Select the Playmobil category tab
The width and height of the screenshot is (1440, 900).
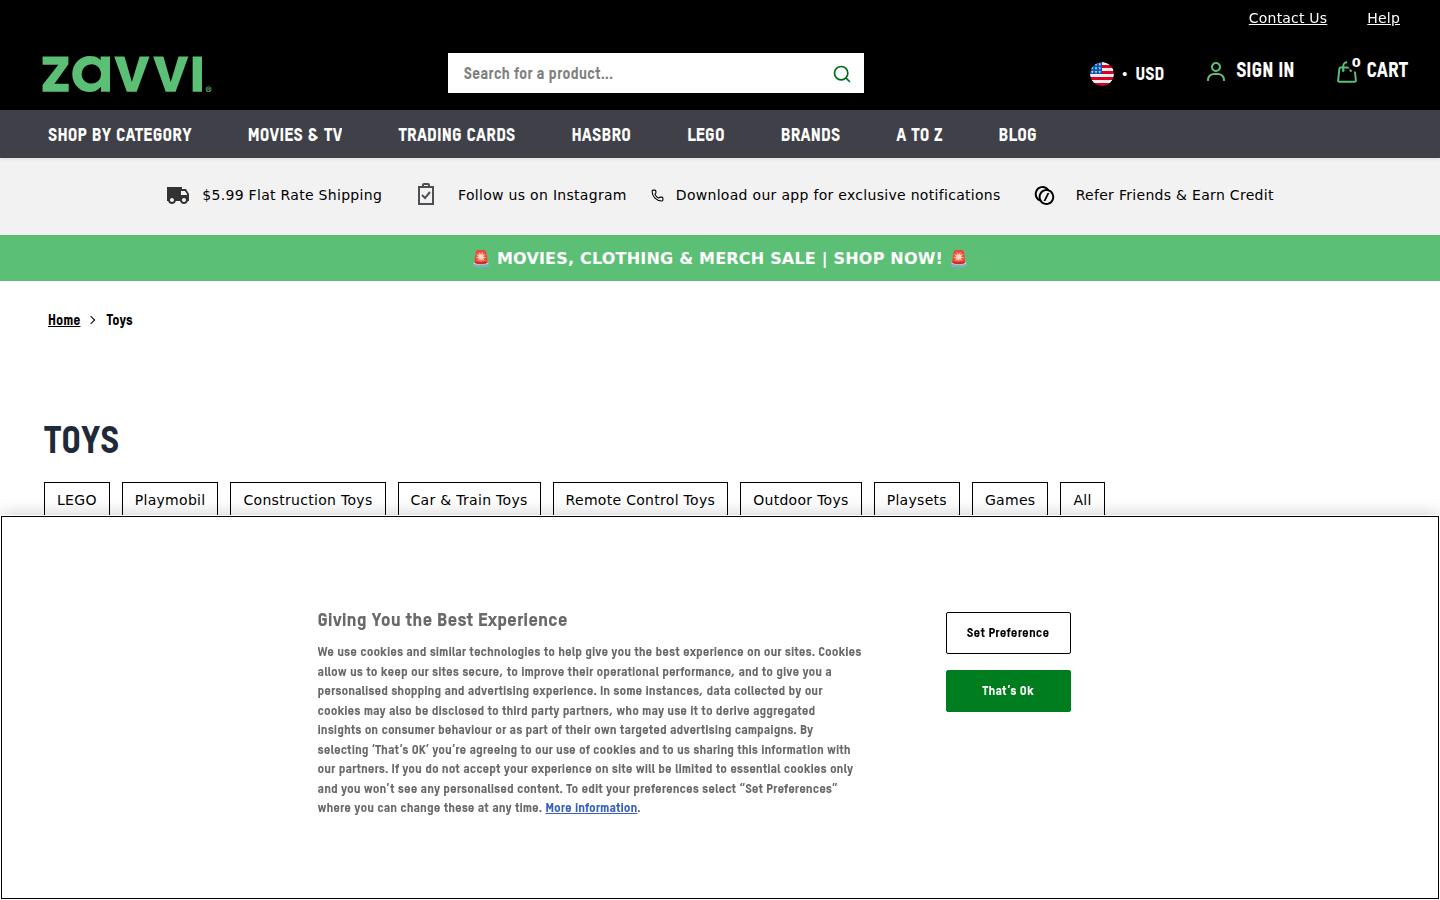170,500
